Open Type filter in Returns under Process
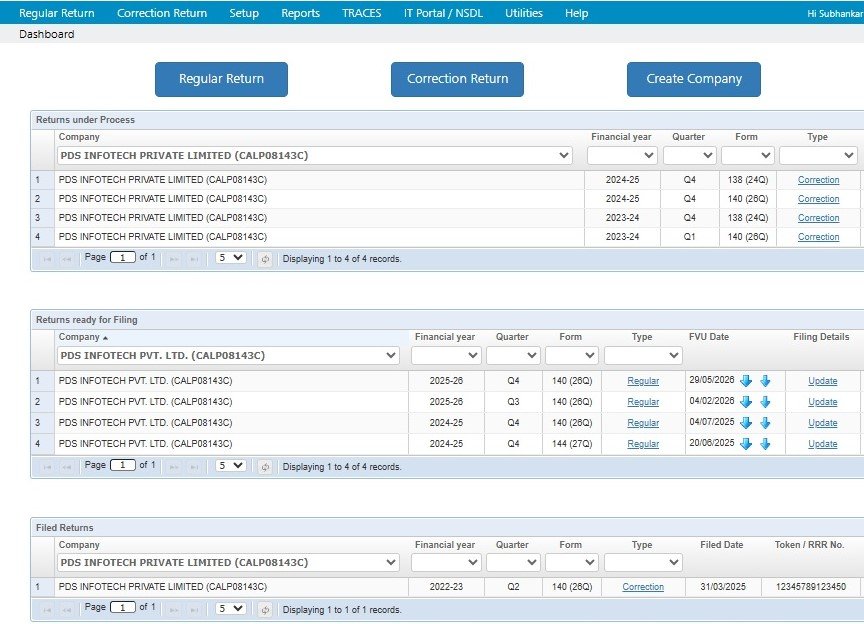 [x=818, y=155]
